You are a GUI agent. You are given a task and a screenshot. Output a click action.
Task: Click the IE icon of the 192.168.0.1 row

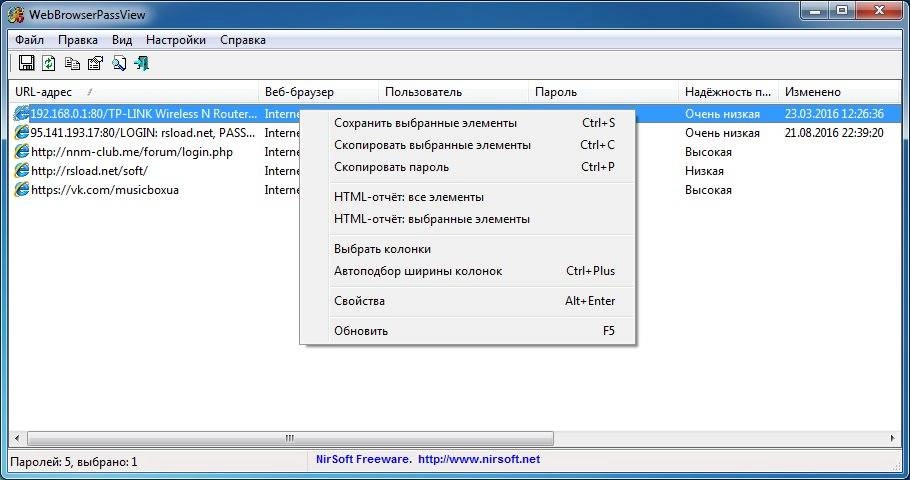click(21, 114)
